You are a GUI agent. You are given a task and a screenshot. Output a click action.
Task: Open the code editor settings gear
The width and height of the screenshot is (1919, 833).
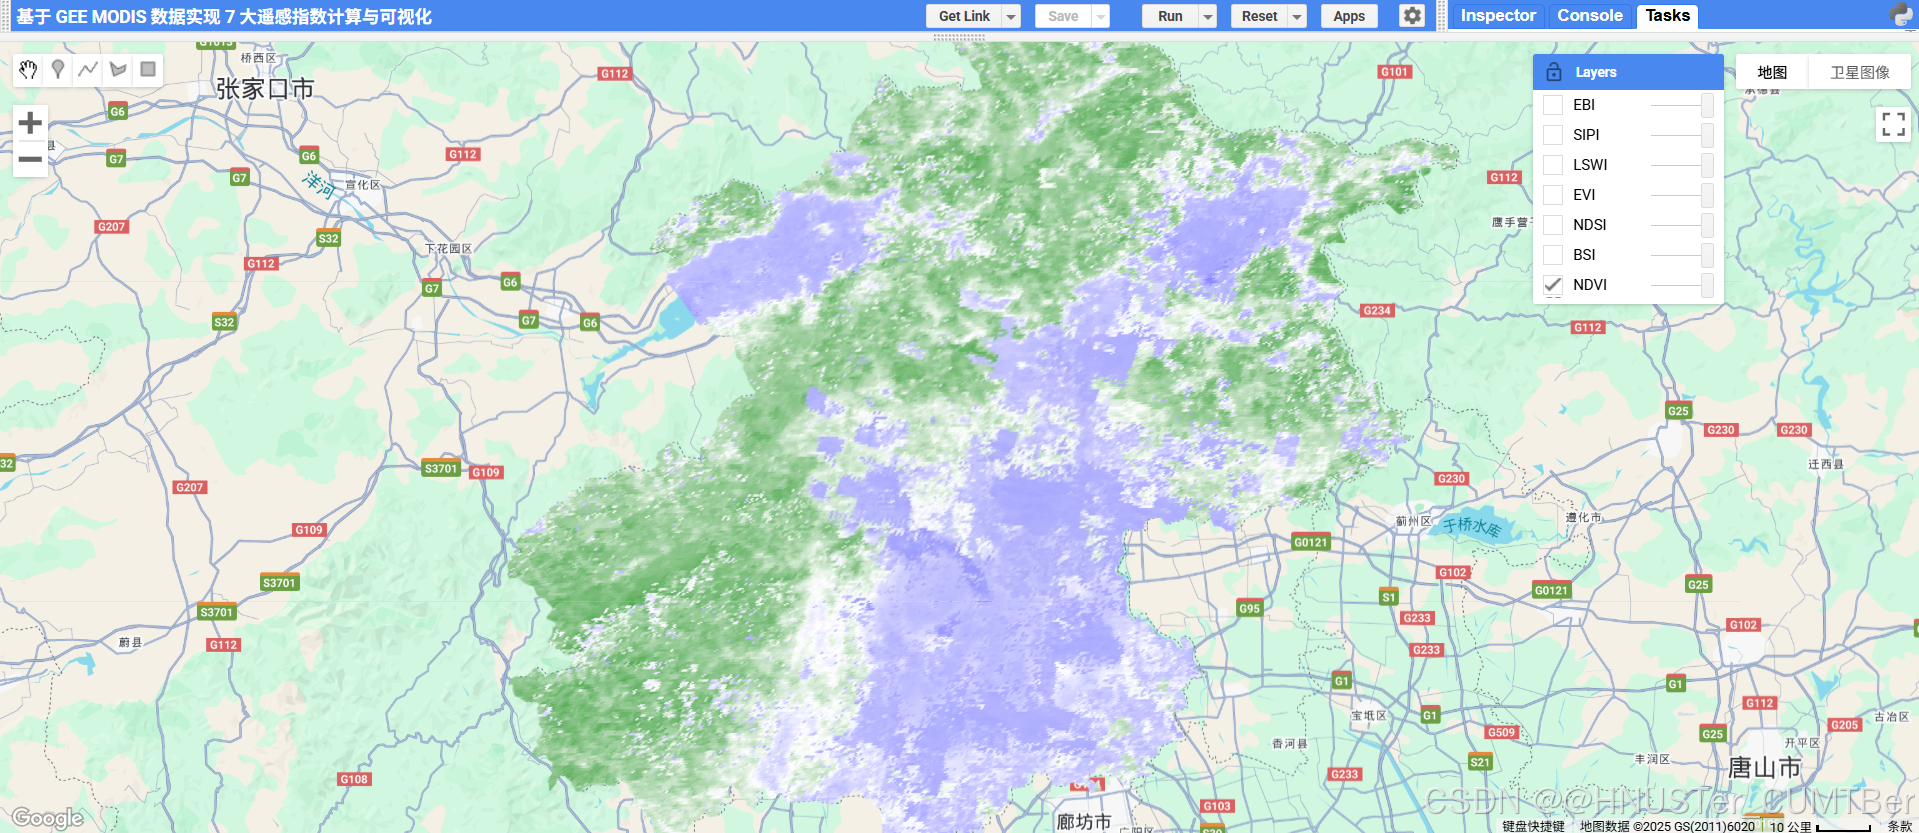point(1411,16)
